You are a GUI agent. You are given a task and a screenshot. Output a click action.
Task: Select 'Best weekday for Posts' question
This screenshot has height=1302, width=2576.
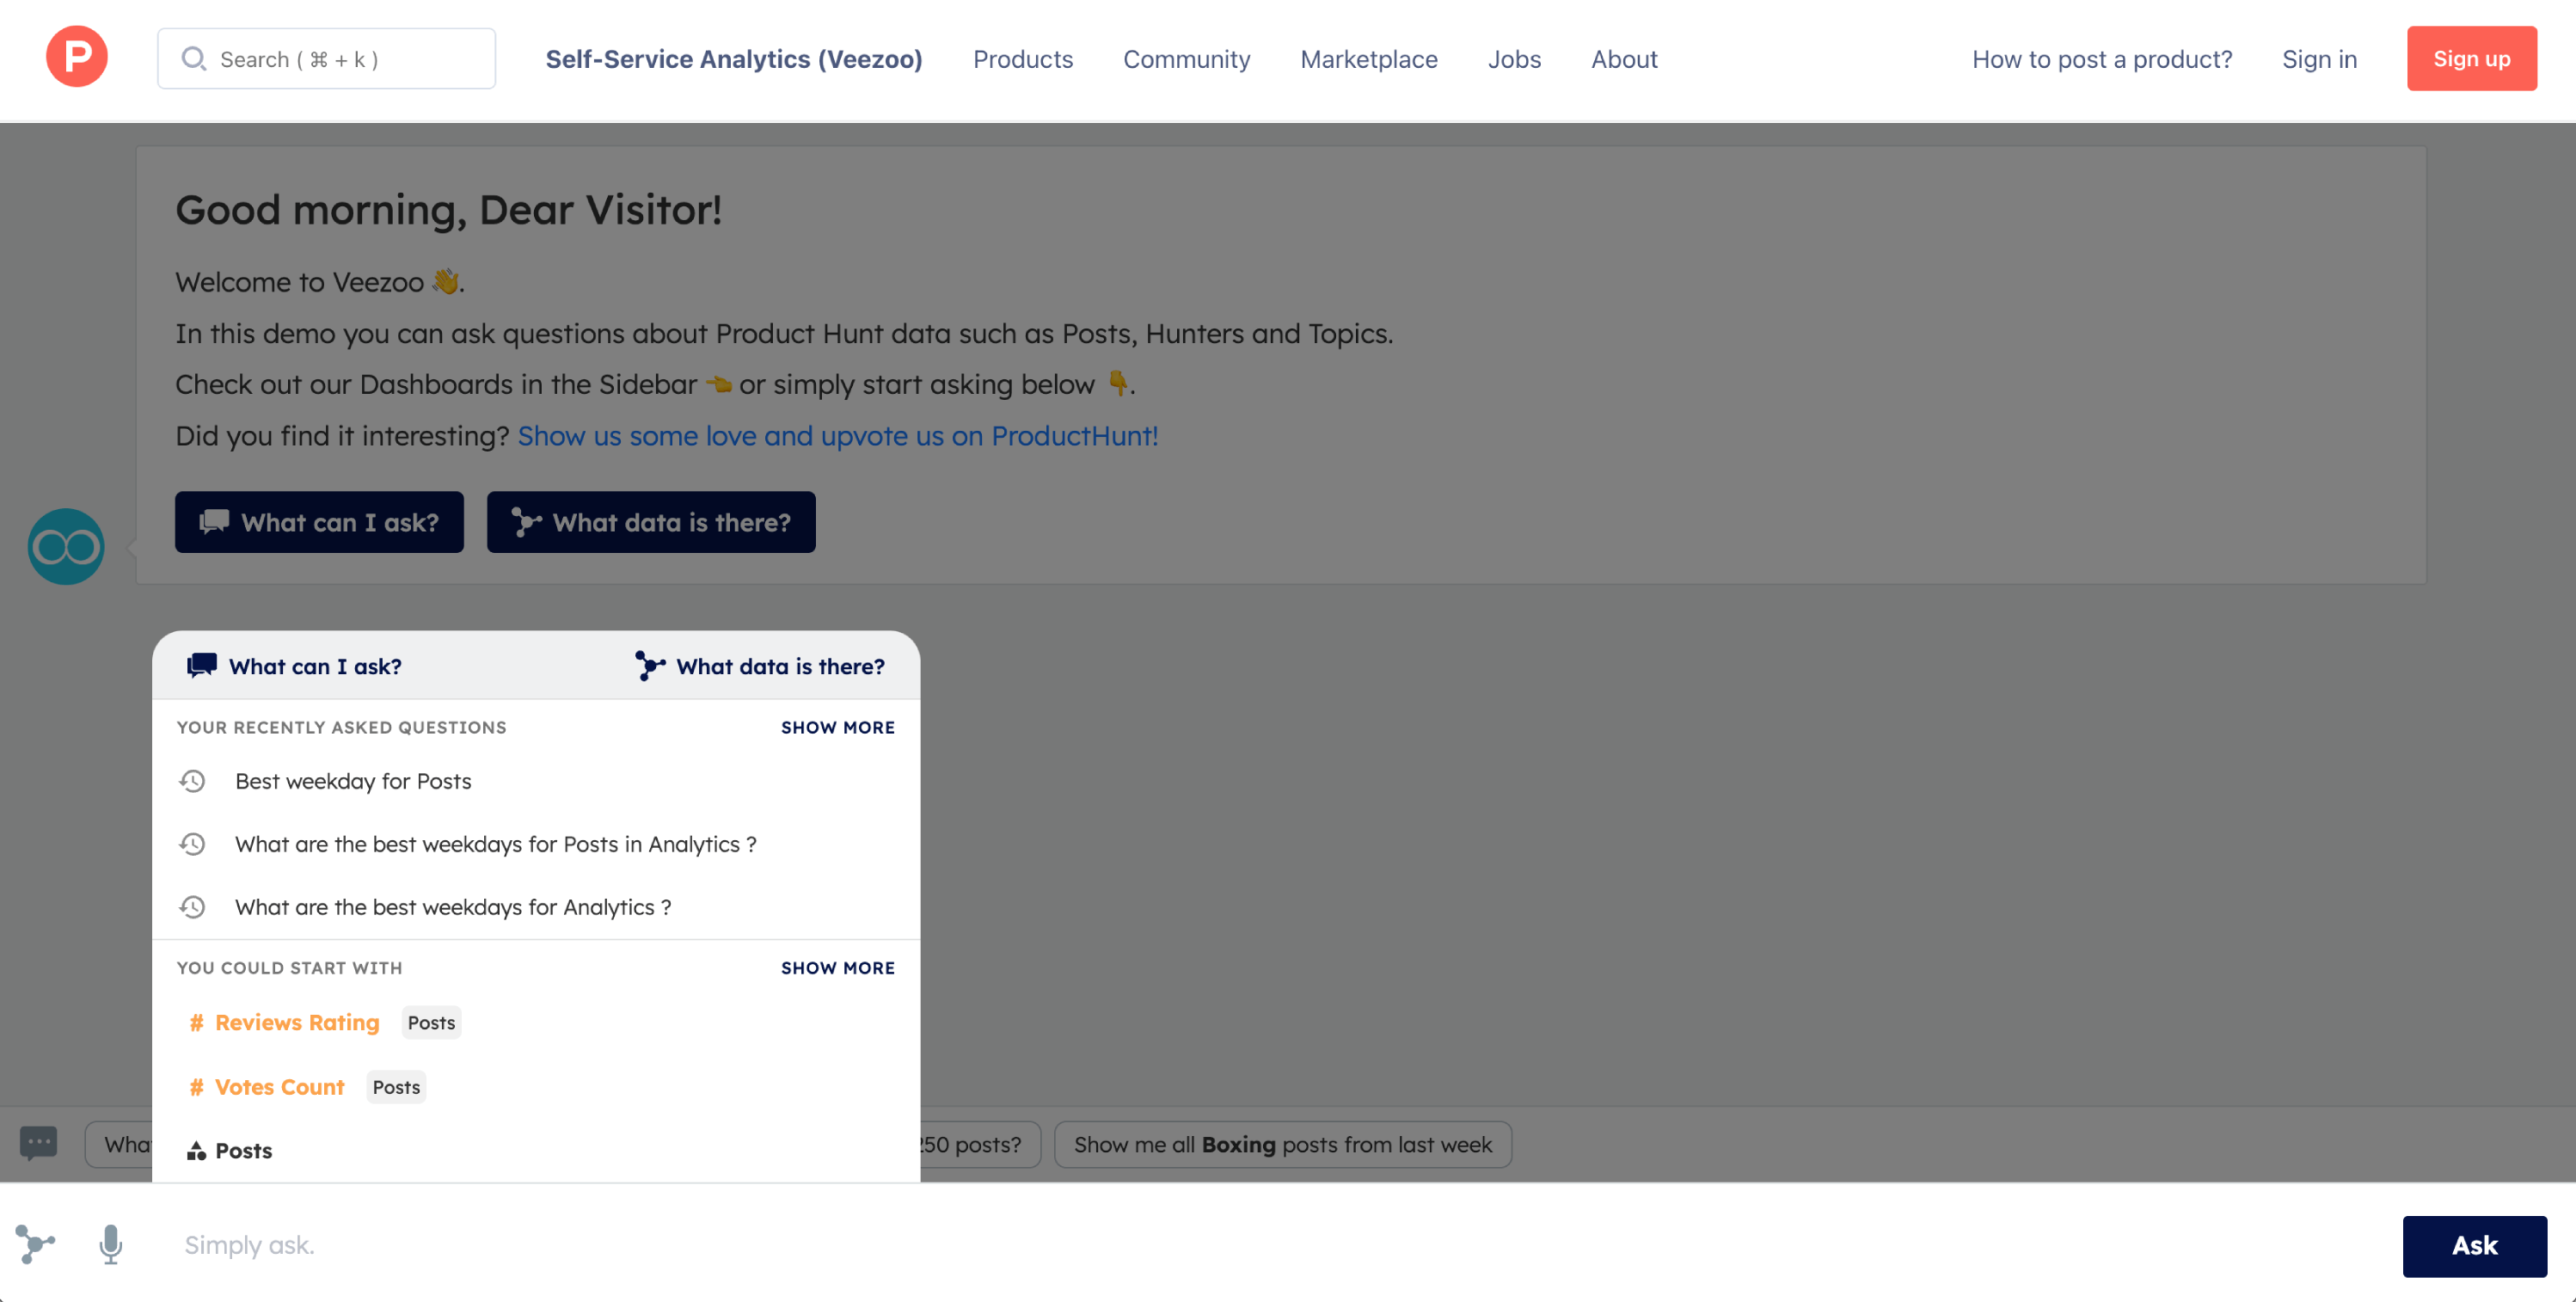point(536,781)
